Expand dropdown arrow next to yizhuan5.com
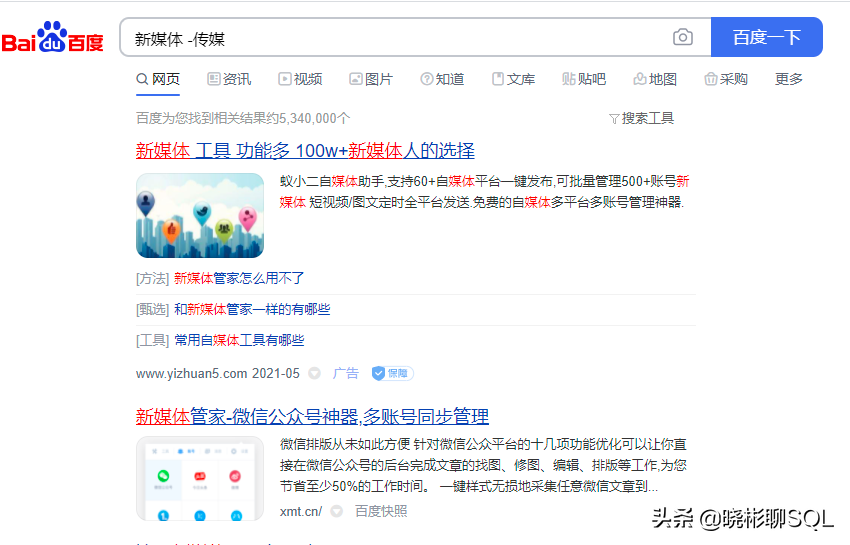 tap(314, 373)
